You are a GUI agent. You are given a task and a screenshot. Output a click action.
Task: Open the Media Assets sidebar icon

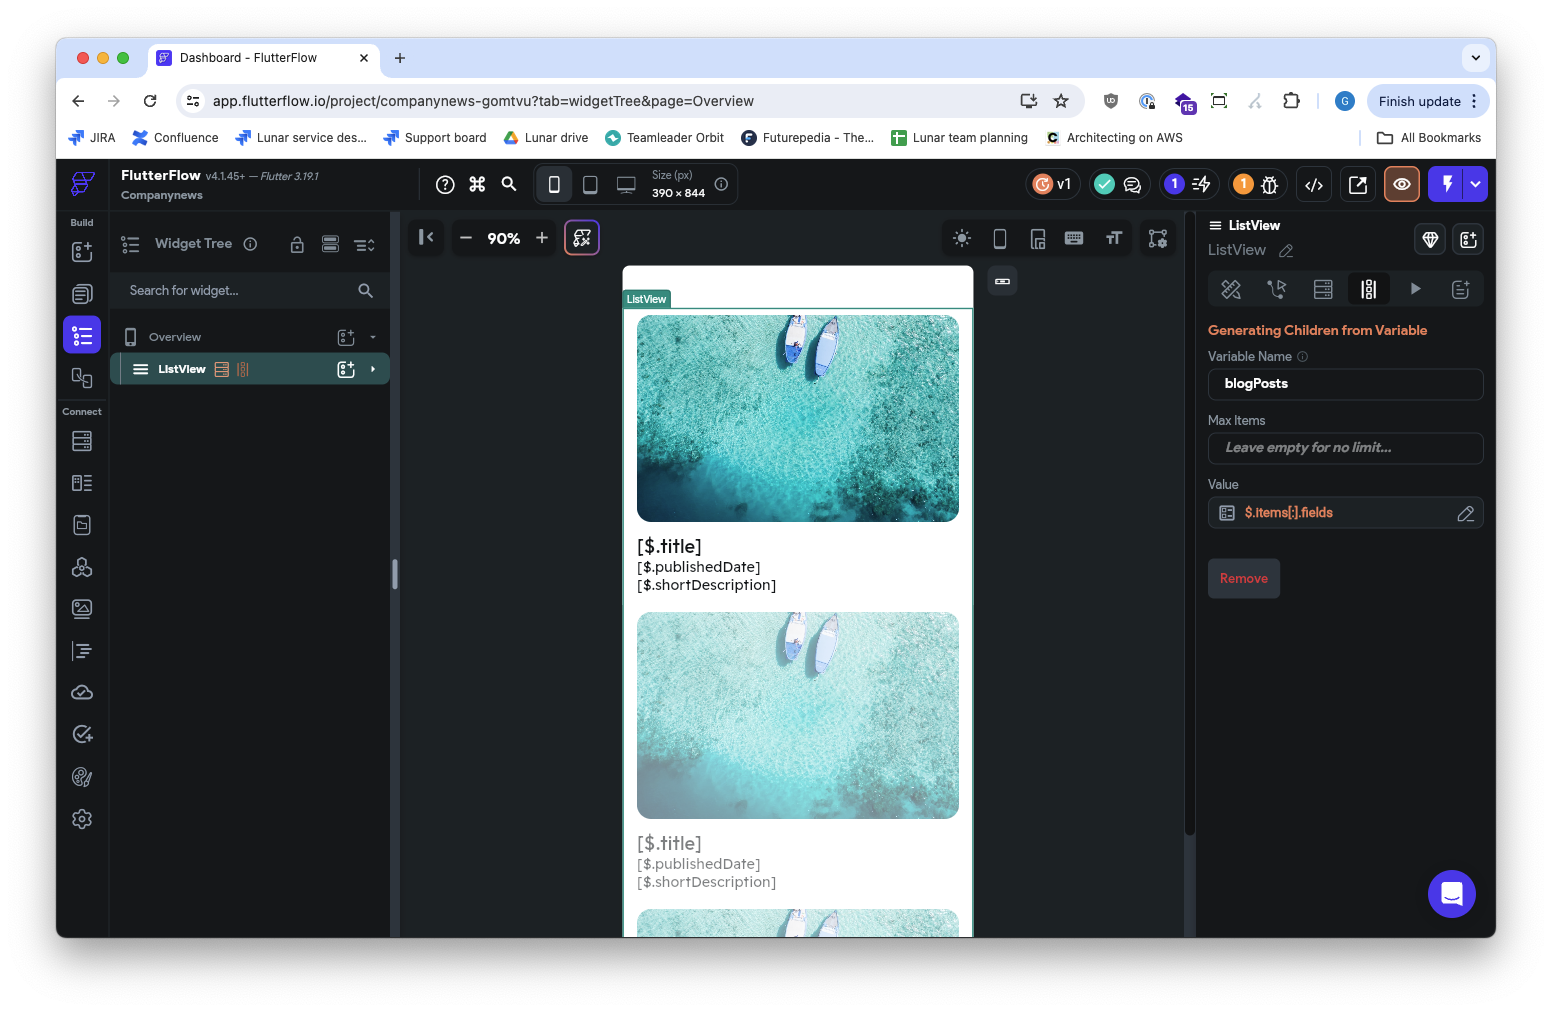coord(82,609)
